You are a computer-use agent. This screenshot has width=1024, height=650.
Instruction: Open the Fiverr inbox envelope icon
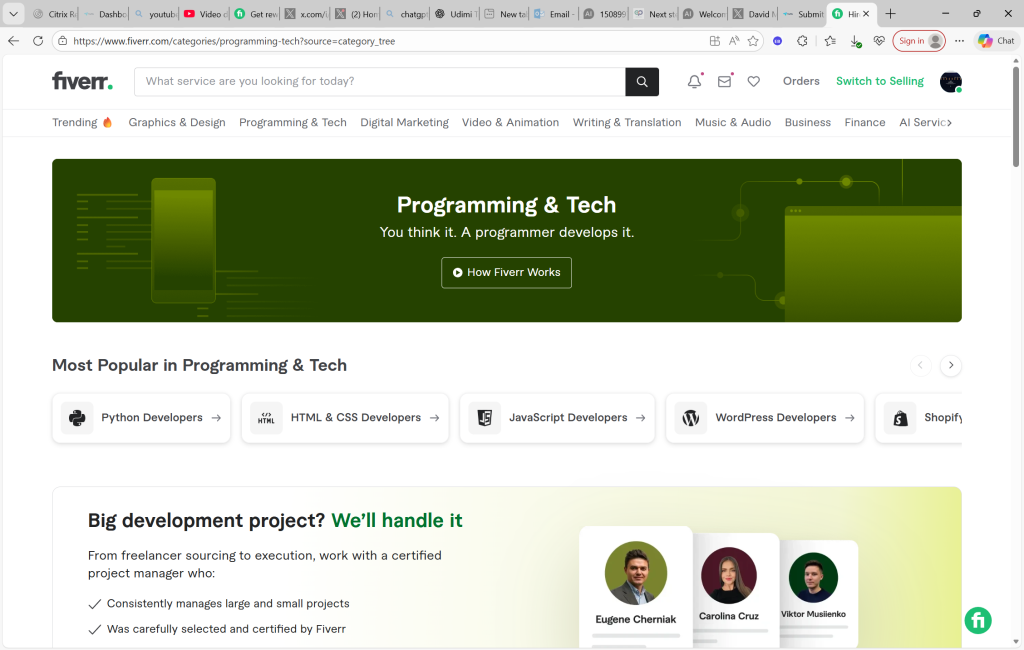(x=724, y=82)
